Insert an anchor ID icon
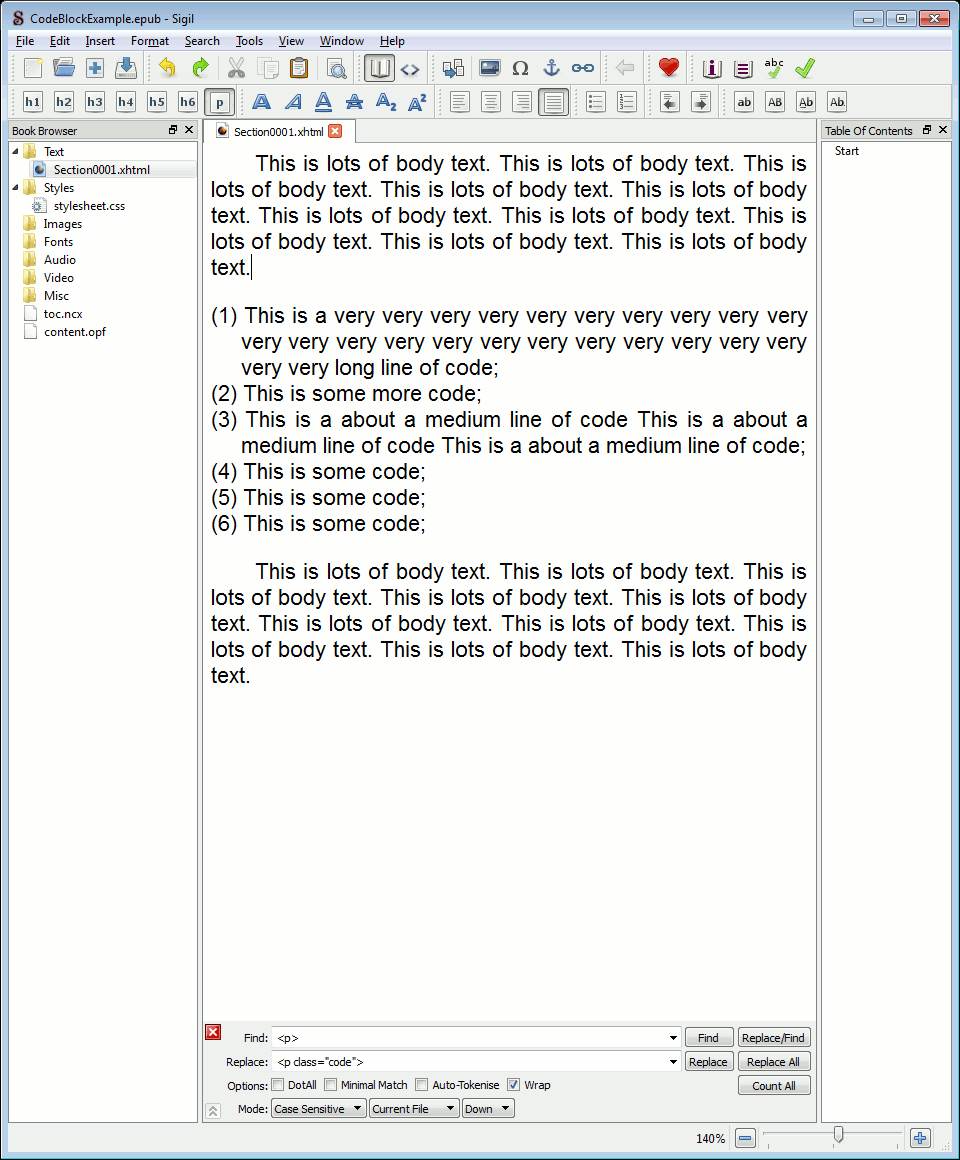 tap(552, 69)
